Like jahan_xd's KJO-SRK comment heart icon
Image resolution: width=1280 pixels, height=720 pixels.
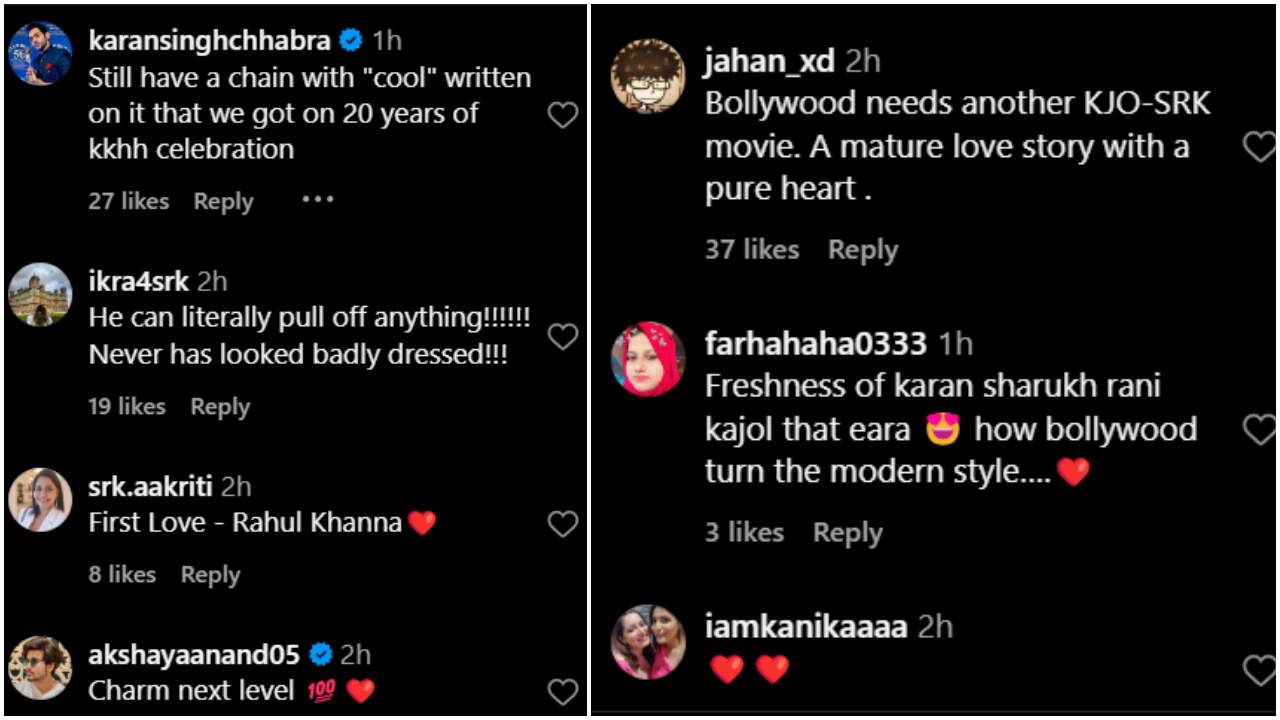coord(1260,147)
